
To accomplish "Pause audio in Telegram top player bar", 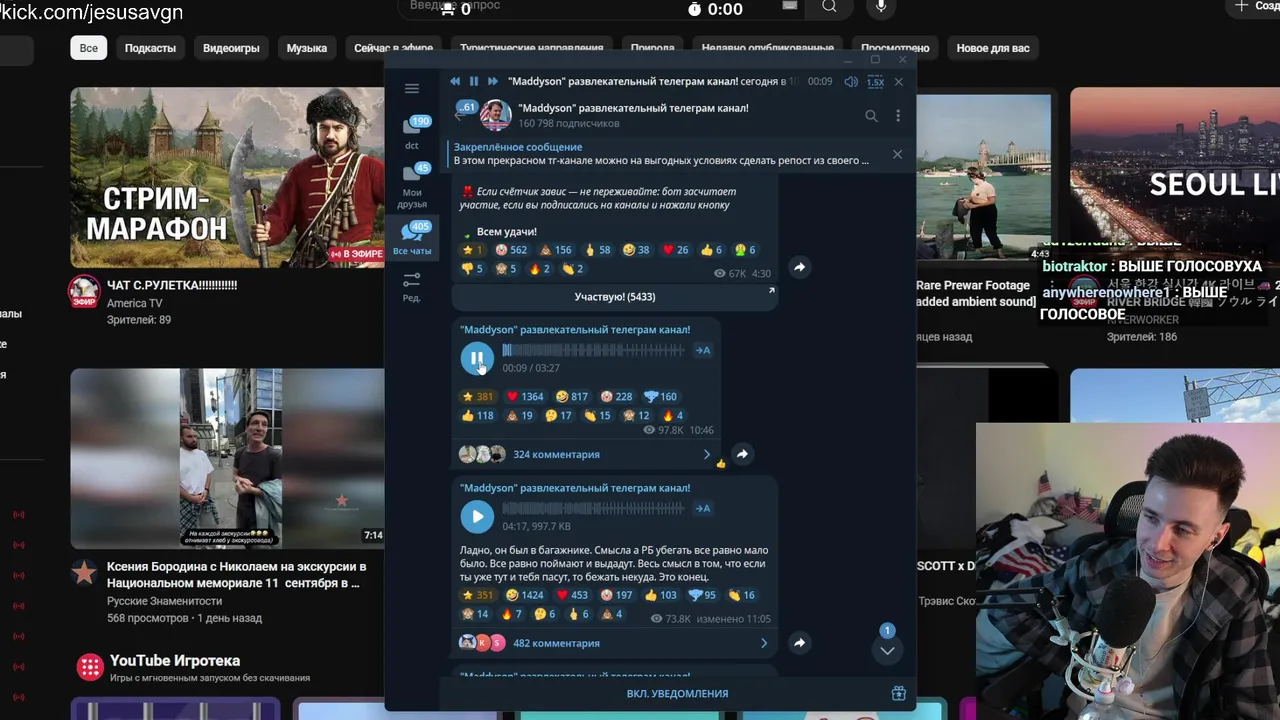I will pos(474,81).
